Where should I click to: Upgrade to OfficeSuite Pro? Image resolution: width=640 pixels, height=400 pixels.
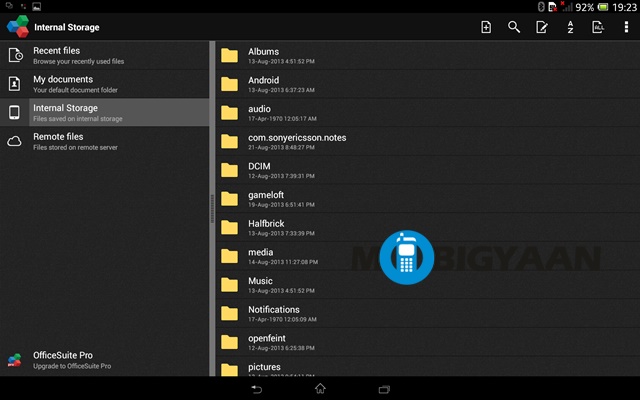[104, 360]
